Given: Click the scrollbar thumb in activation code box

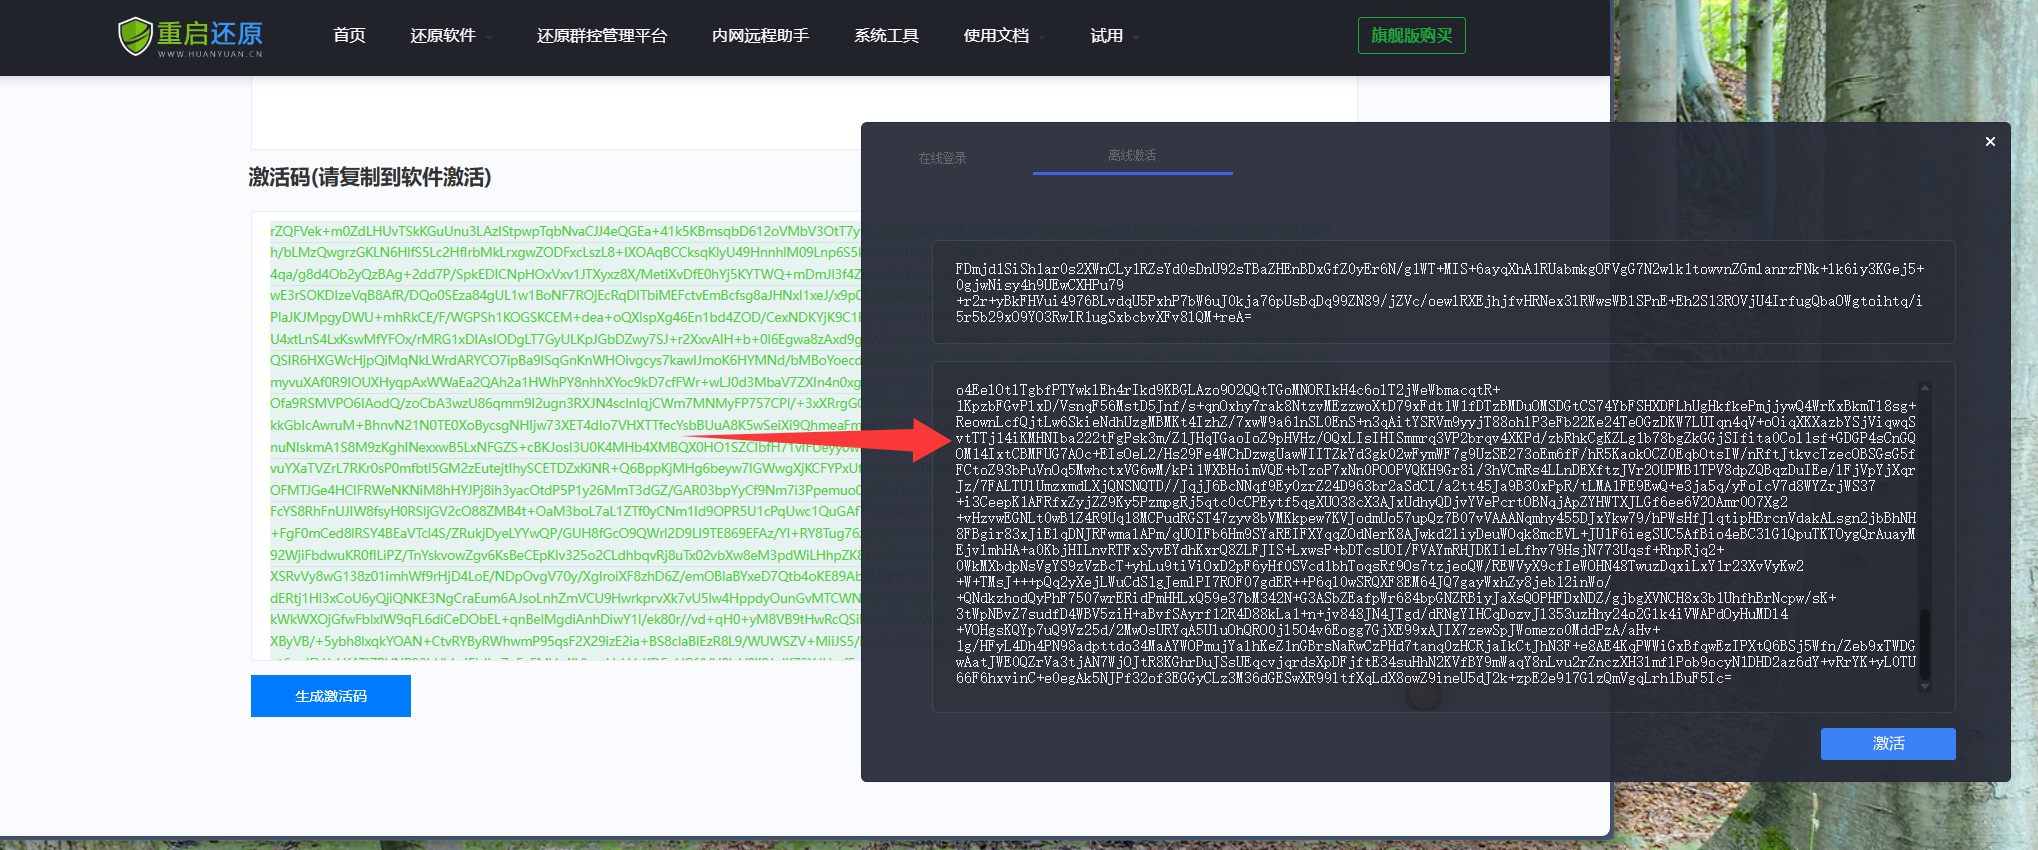Looking at the screenshot, I should [1924, 645].
